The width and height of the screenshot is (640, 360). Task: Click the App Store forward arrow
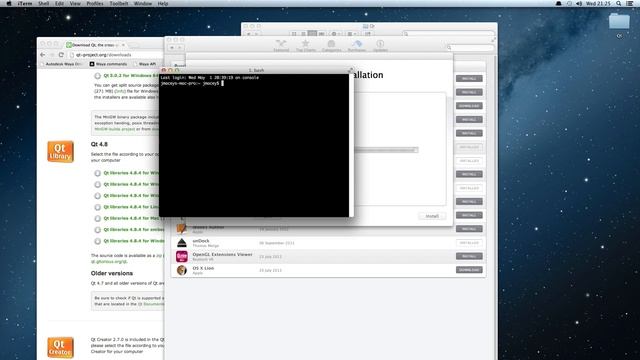180,48
